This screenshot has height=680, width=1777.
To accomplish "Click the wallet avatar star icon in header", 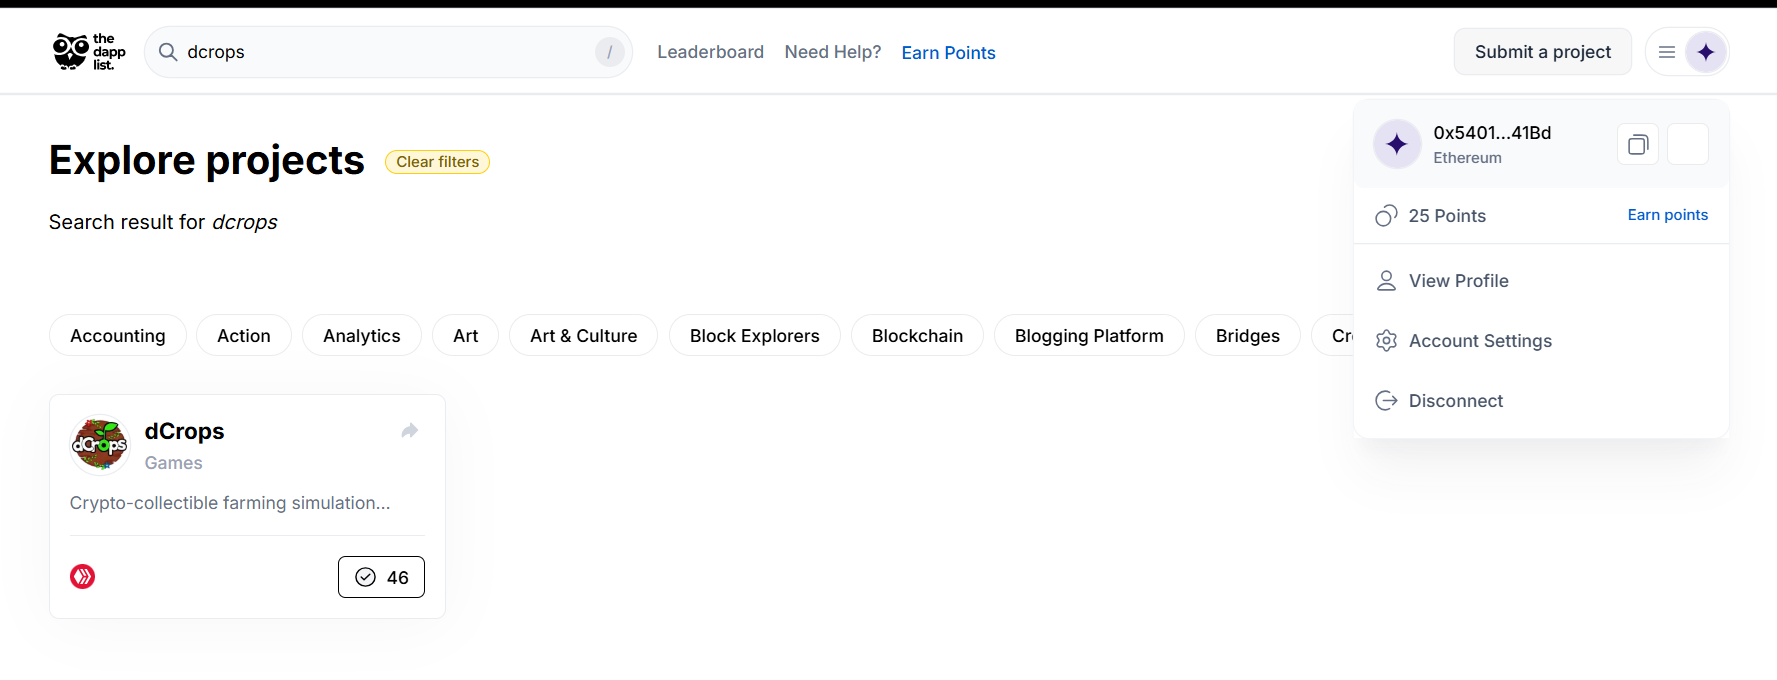I will point(1706,52).
